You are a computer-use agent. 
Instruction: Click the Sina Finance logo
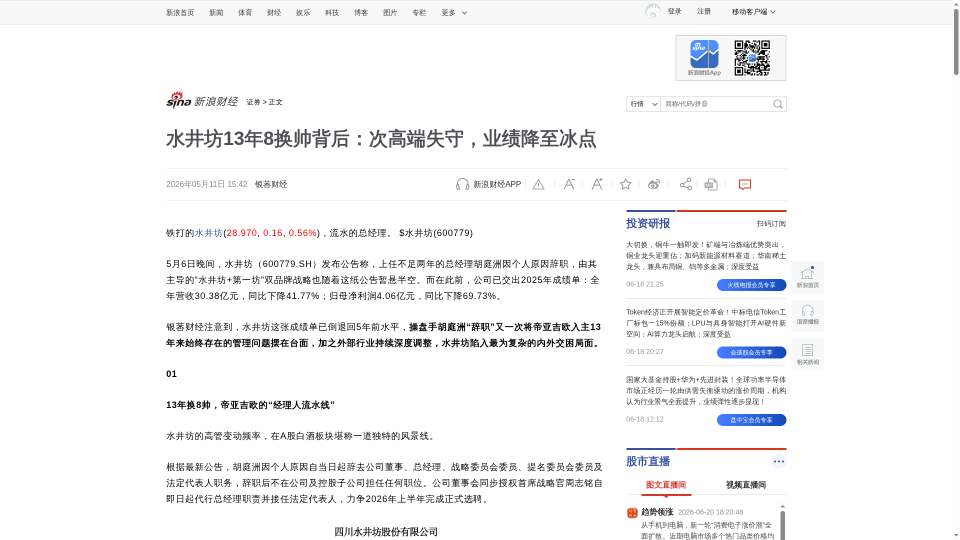[x=202, y=100]
